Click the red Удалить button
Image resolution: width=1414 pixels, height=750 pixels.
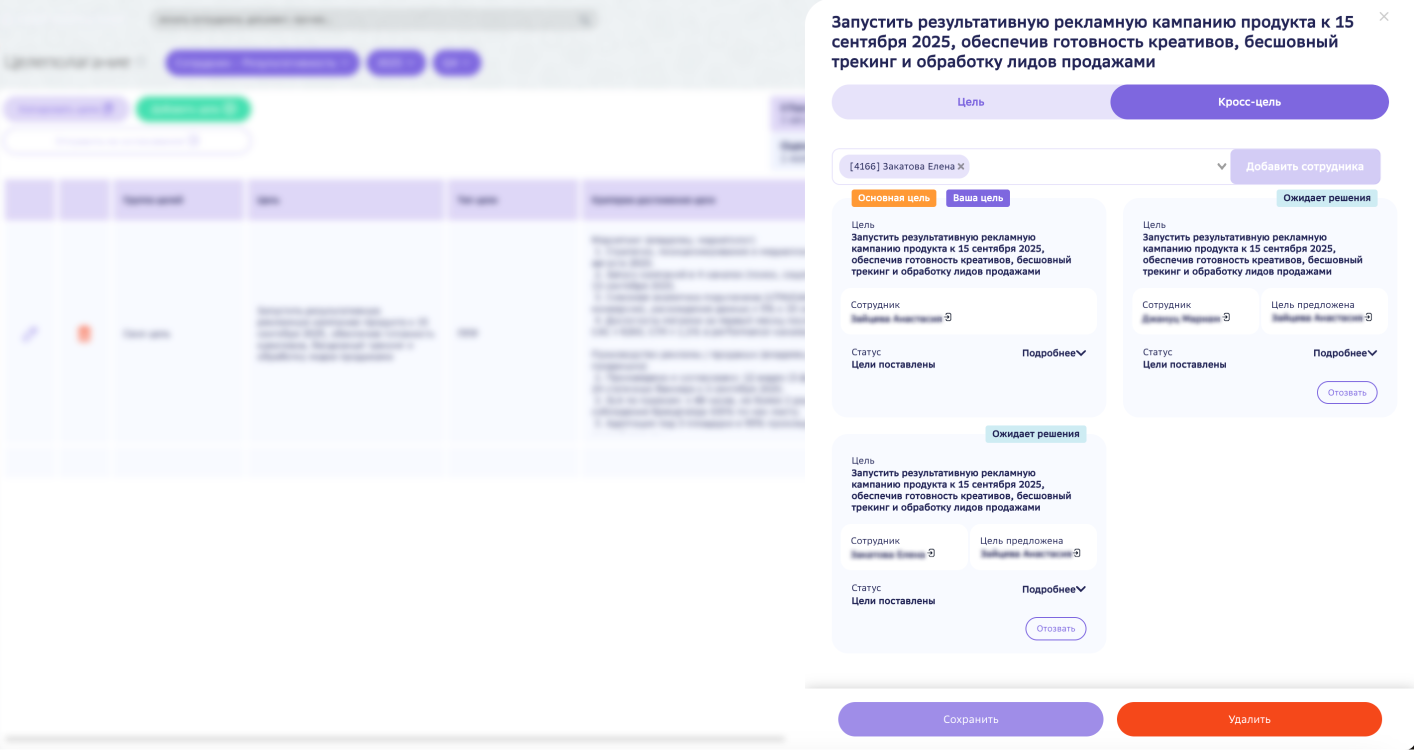[x=1249, y=719]
